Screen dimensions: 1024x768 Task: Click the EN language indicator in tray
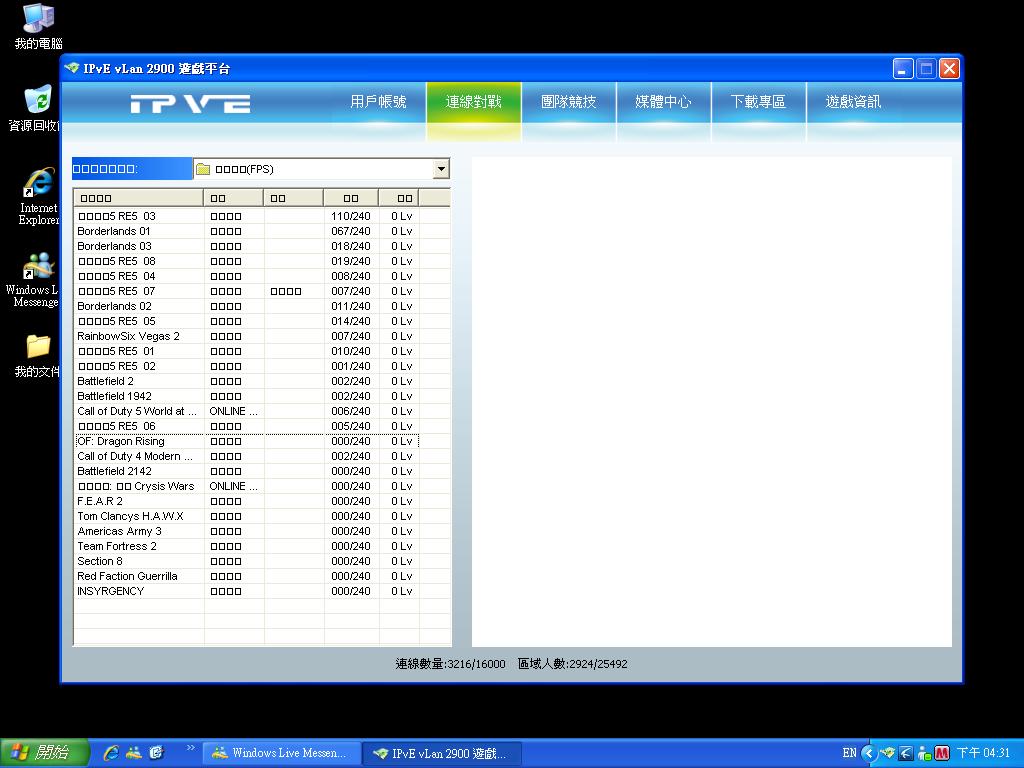849,753
